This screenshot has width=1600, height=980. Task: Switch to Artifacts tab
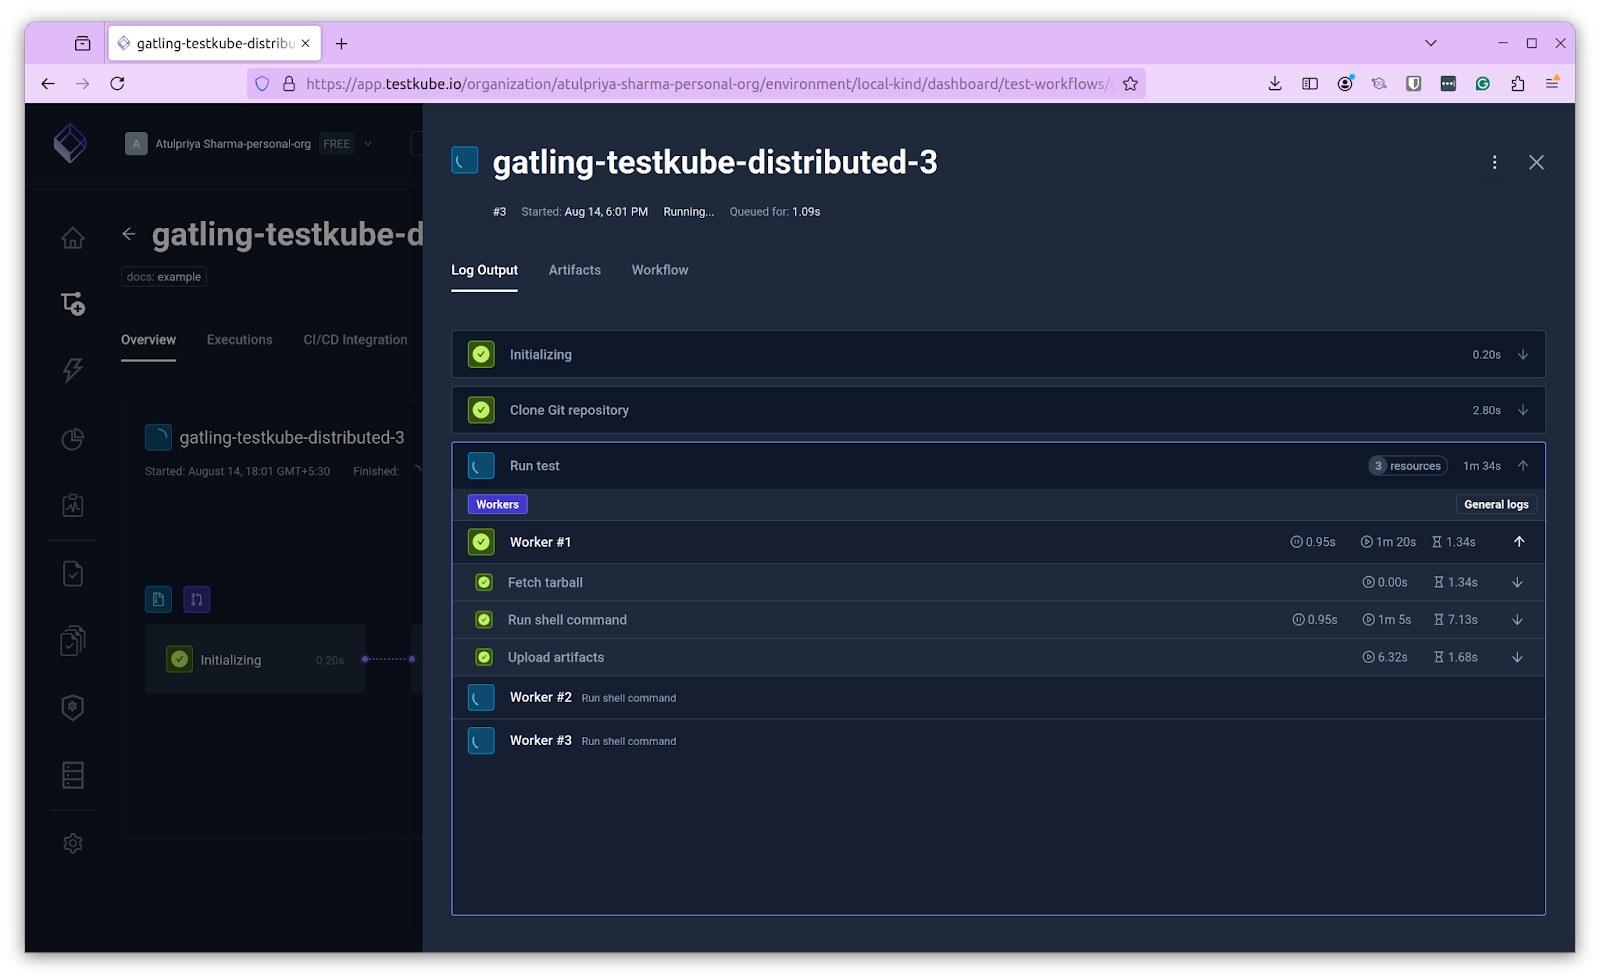[x=575, y=270]
